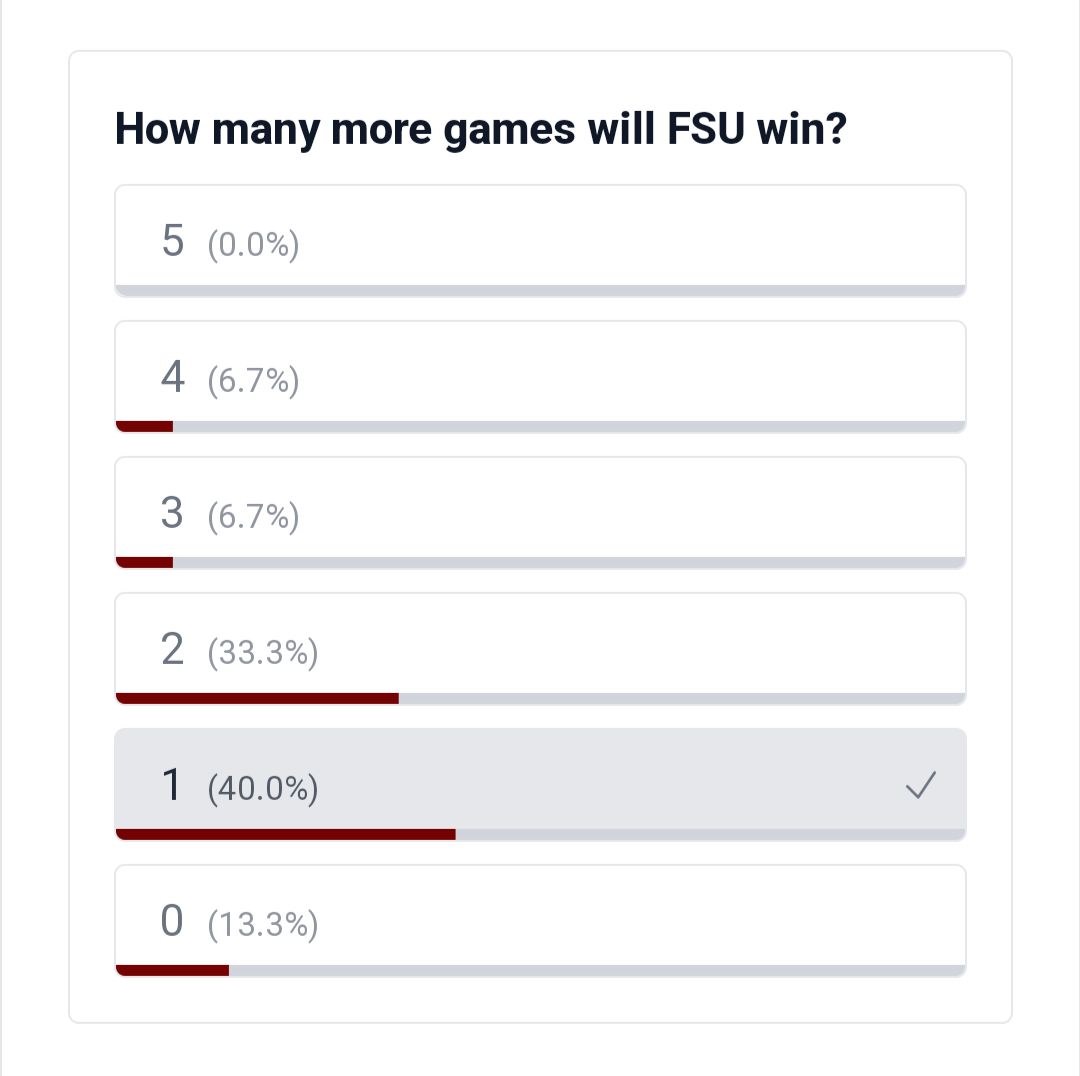This screenshot has width=1080, height=1076.
Task: Click the 33.3% result text
Action: pyautogui.click(x=263, y=652)
